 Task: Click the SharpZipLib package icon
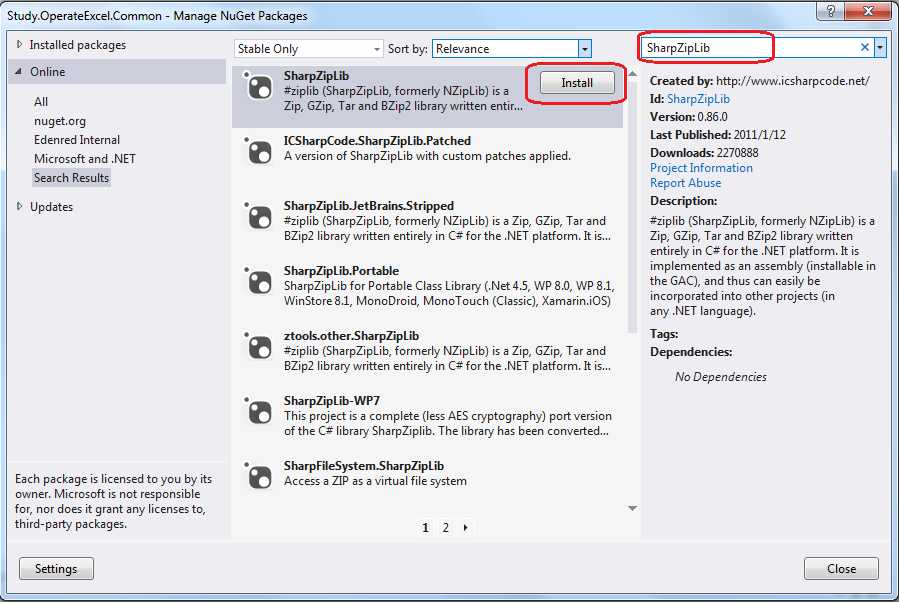click(x=259, y=87)
